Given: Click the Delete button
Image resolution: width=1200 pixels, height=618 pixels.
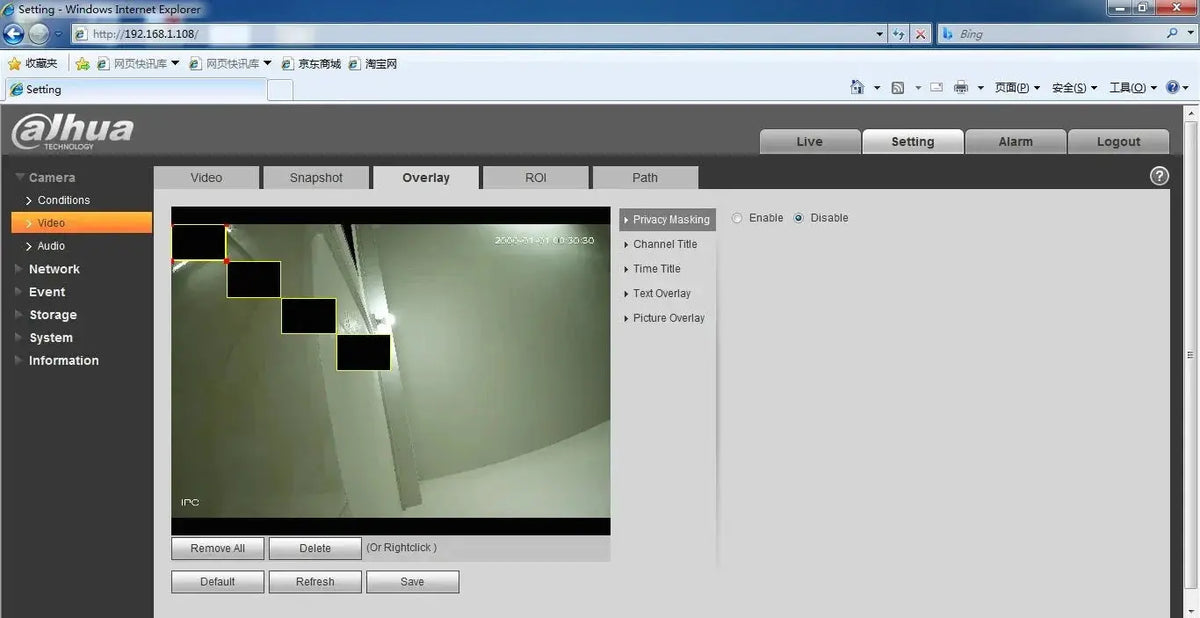Looking at the screenshot, I should click(315, 548).
